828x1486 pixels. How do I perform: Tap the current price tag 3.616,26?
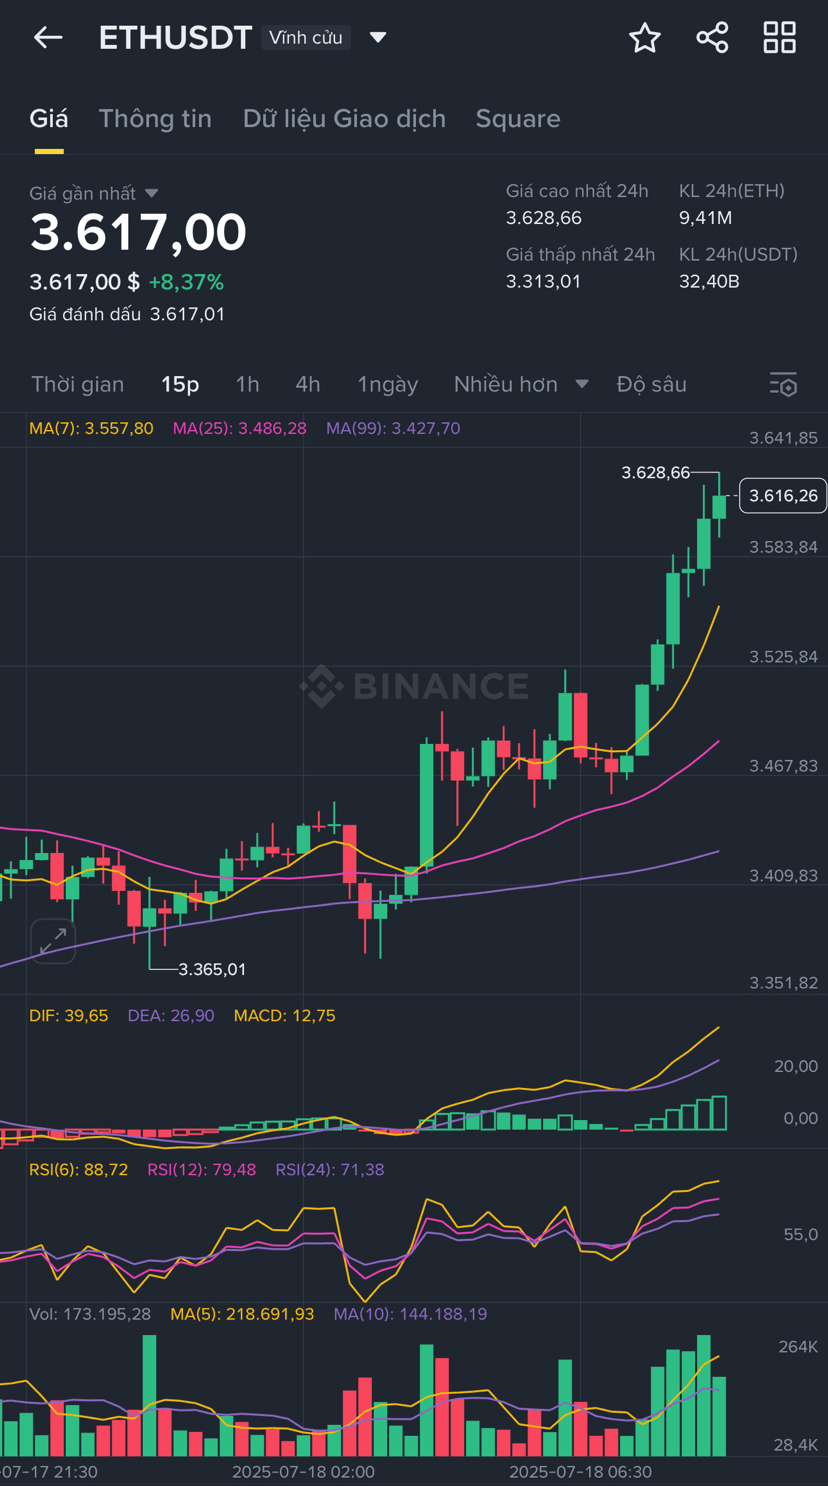(783, 495)
